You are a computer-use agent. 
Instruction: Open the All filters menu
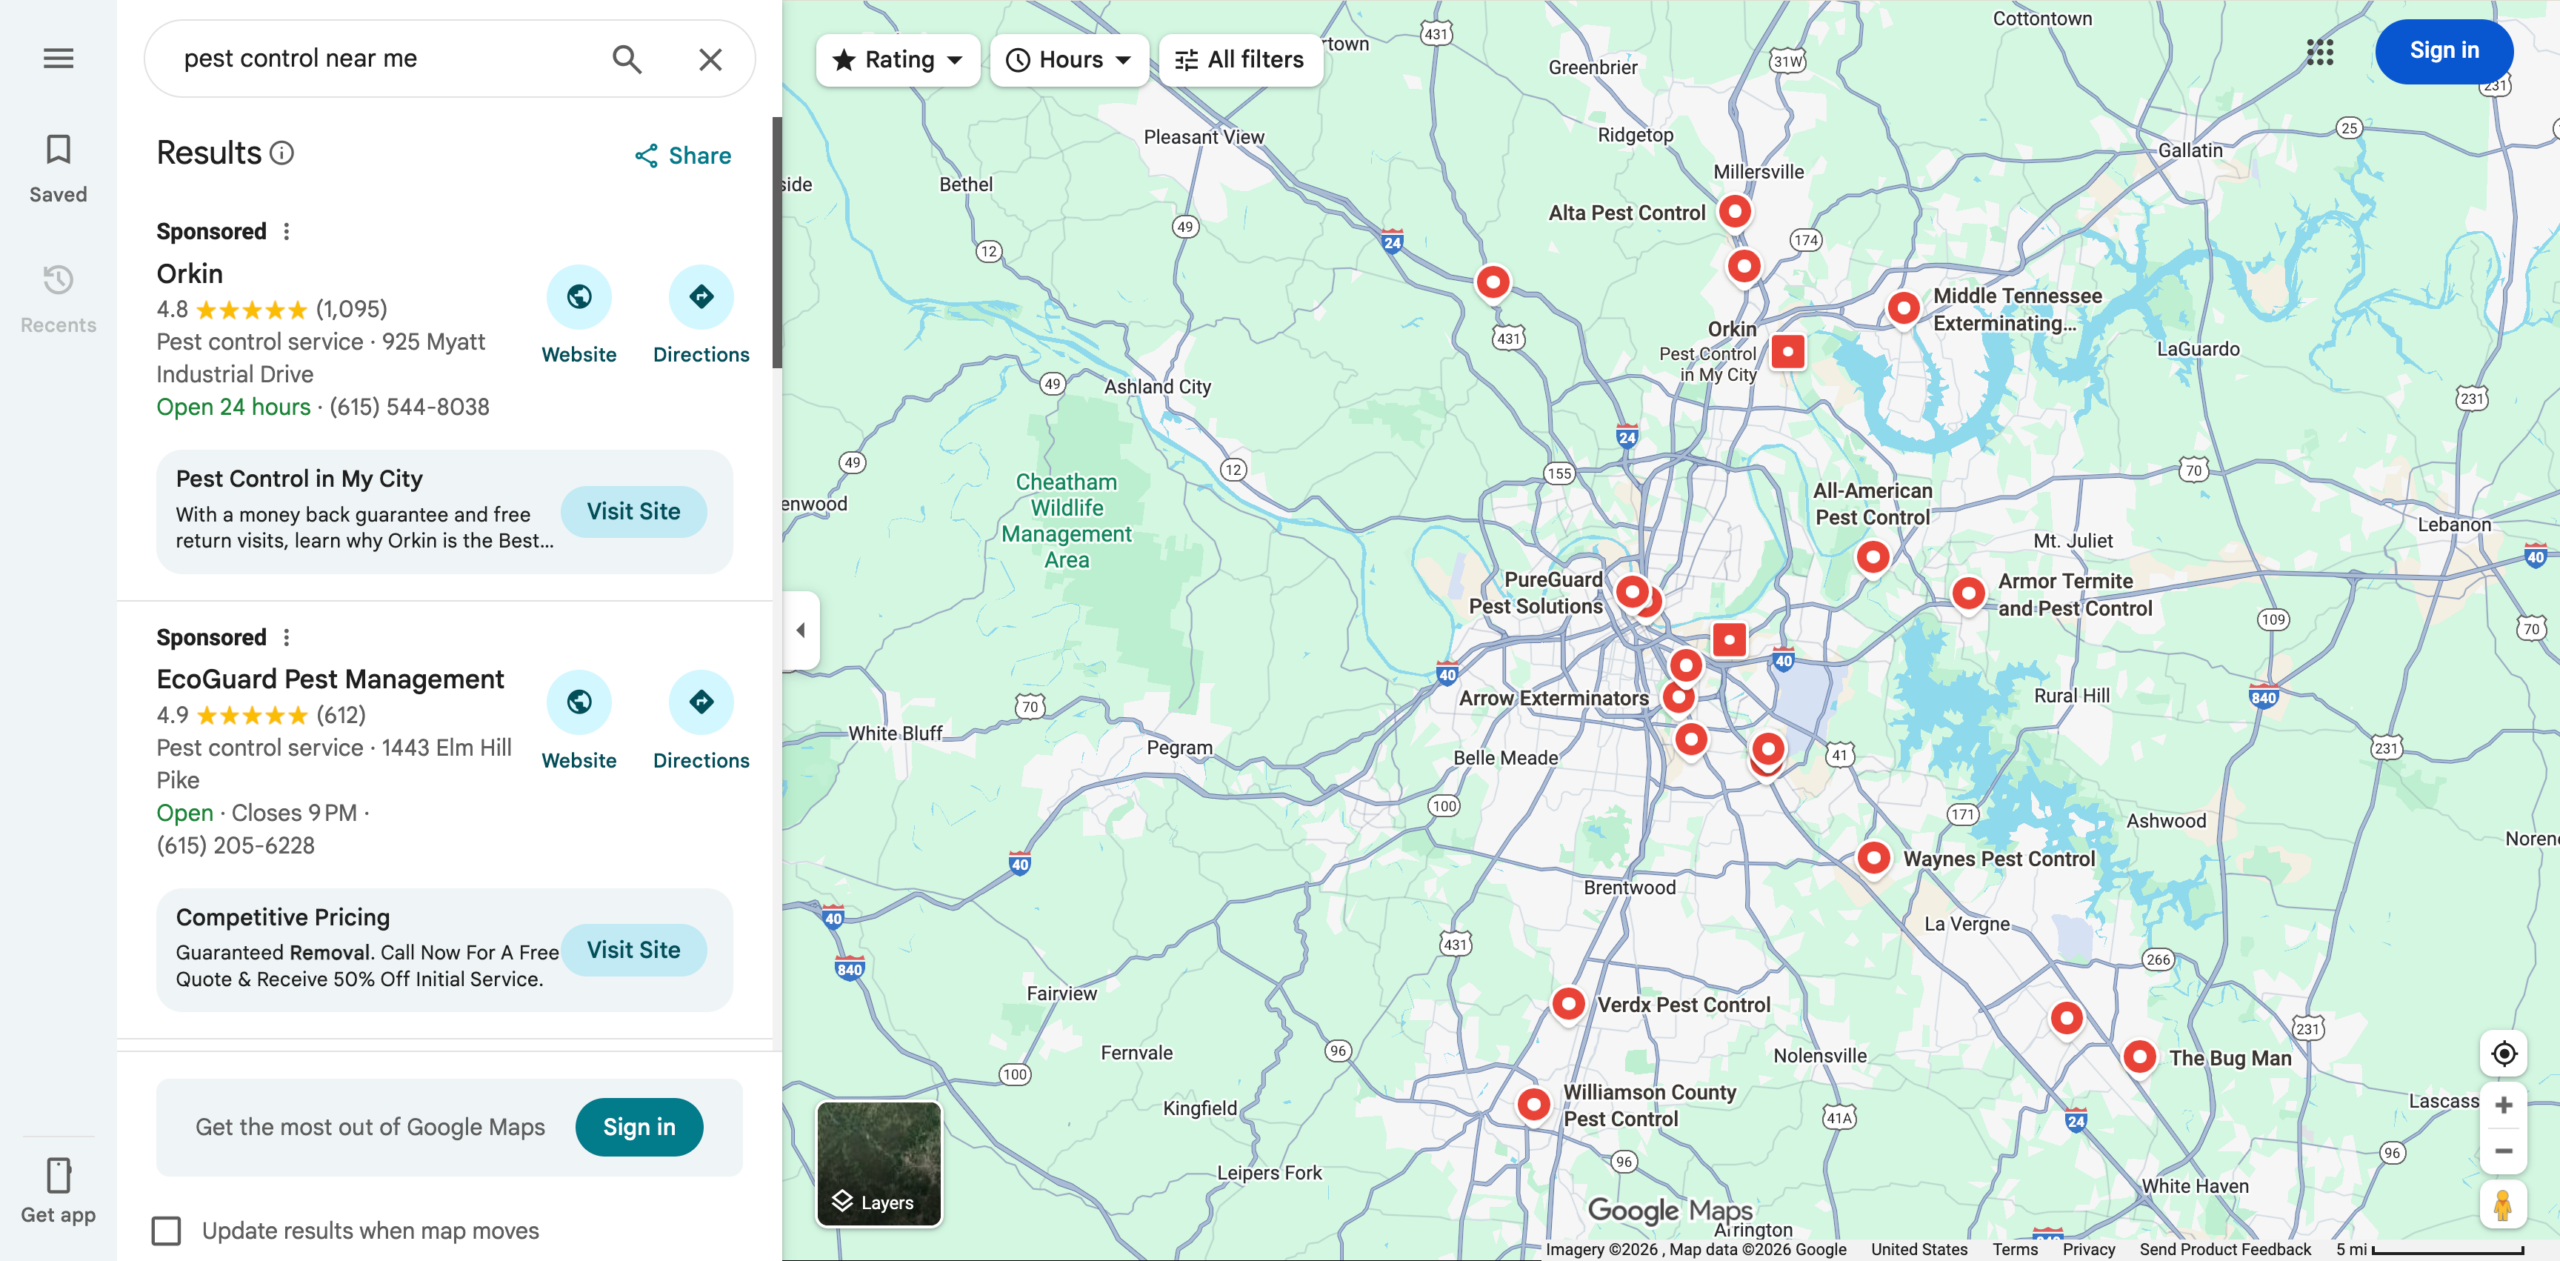click(1240, 60)
